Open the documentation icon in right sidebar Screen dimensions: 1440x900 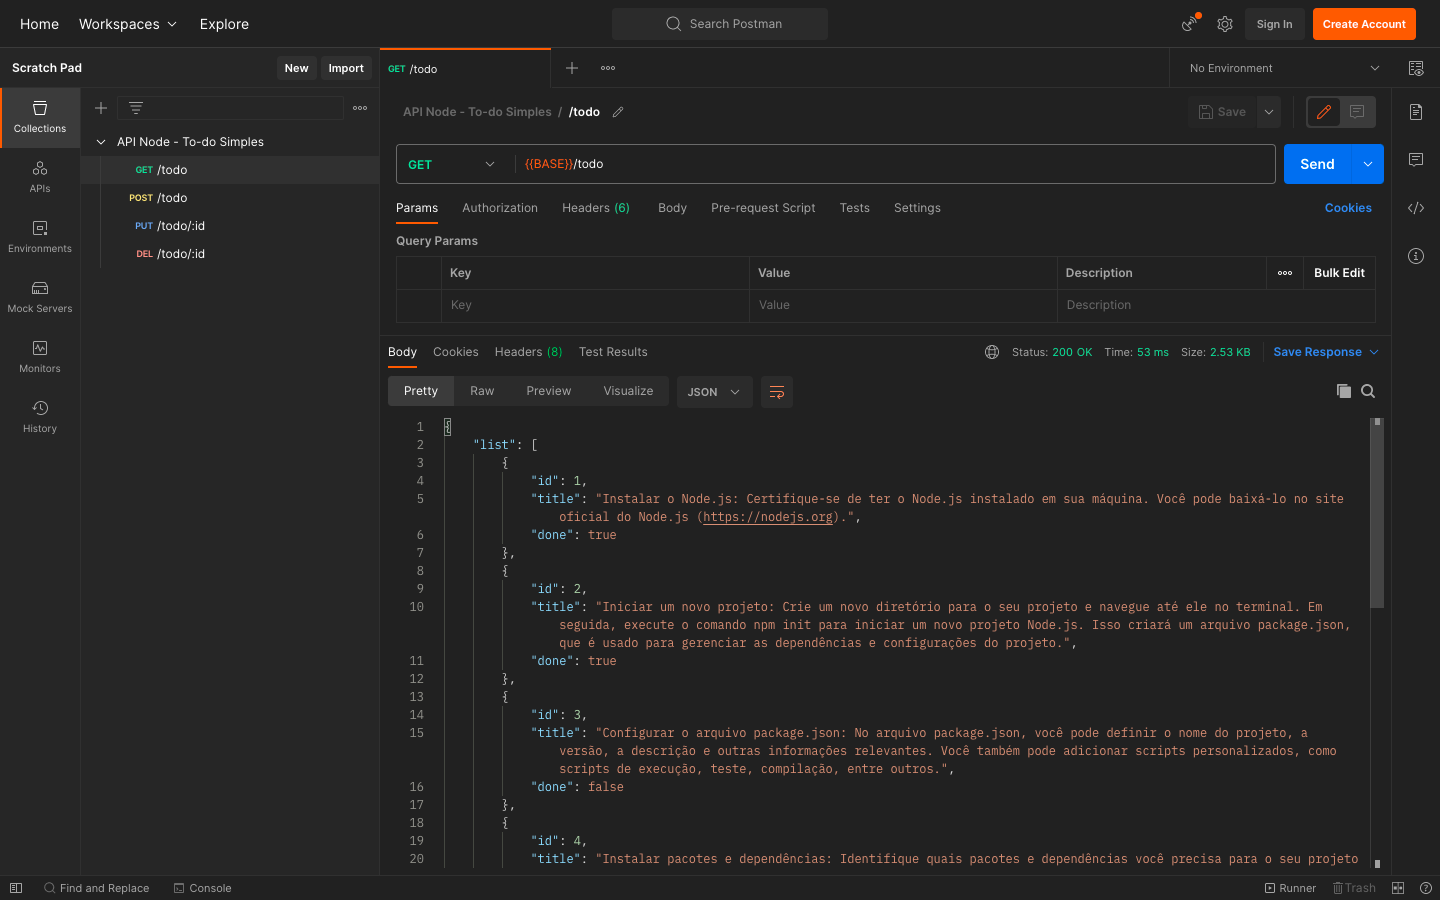(x=1416, y=112)
